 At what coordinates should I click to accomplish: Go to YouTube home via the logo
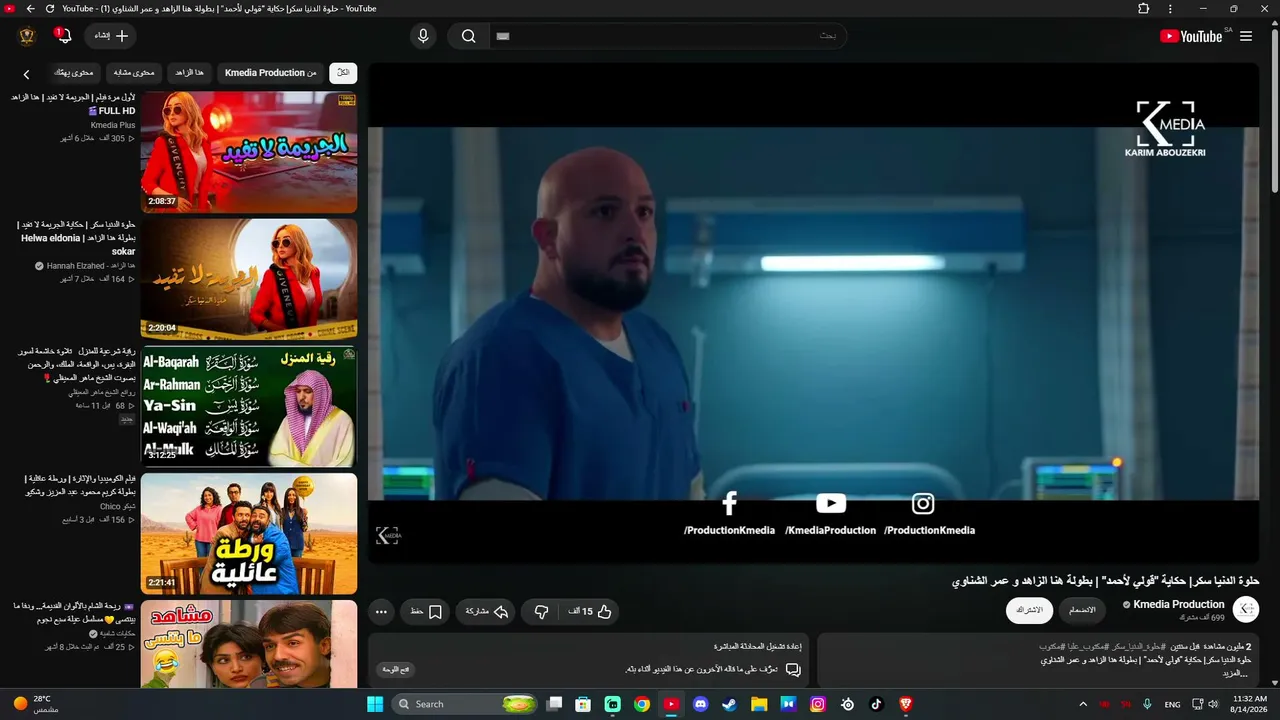pyautogui.click(x=1192, y=36)
